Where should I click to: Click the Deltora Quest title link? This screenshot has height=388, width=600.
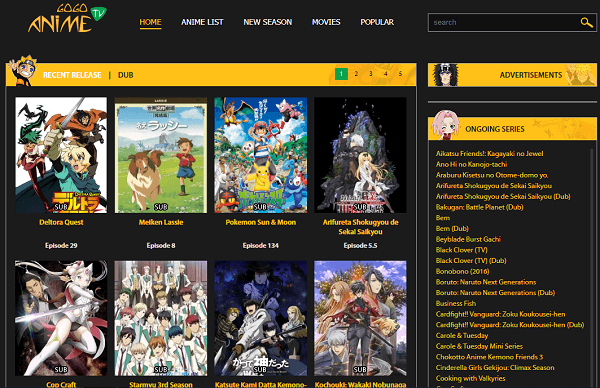[61, 222]
